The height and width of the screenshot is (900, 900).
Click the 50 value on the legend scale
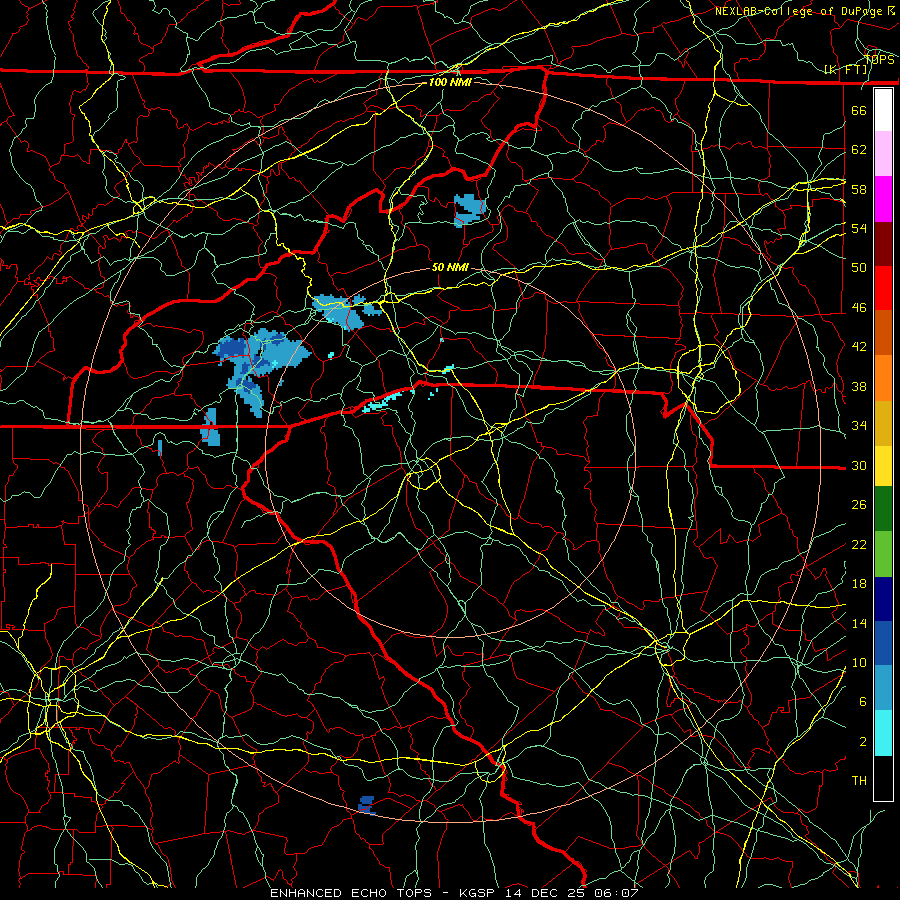[x=859, y=267]
